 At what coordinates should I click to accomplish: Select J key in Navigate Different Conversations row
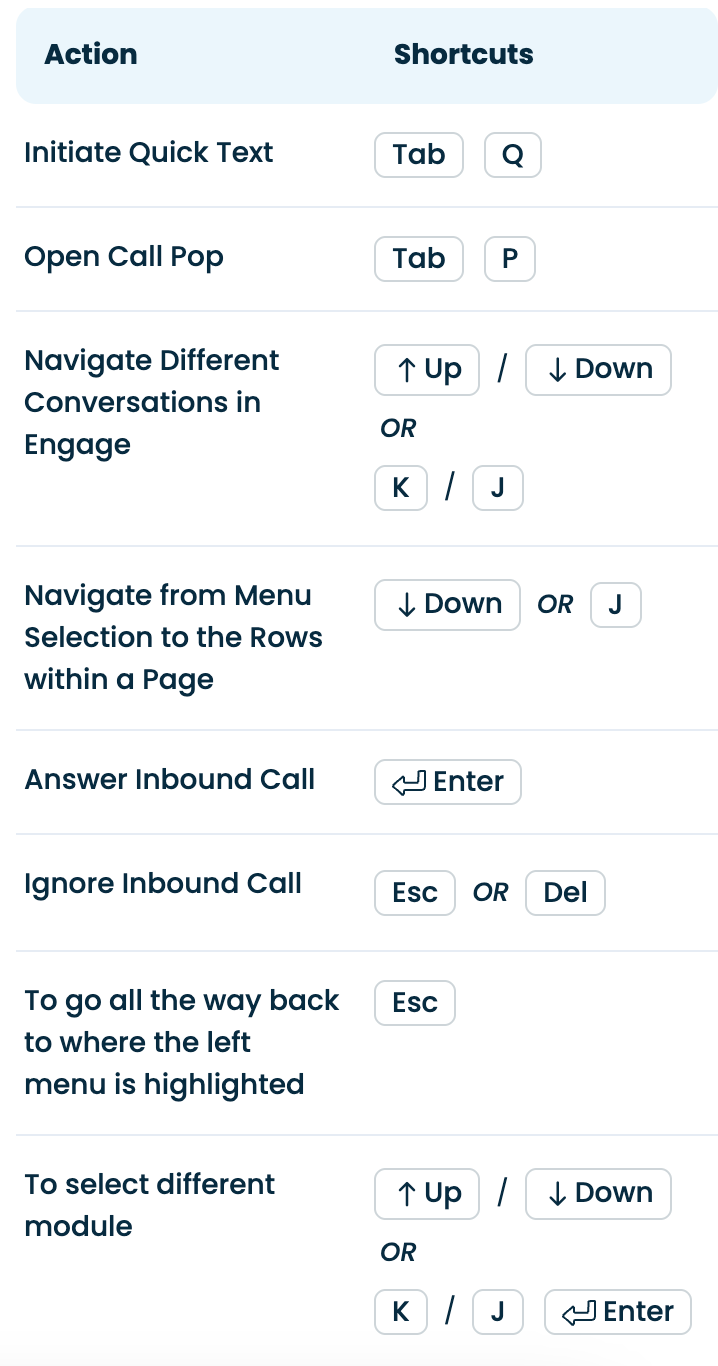tap(497, 489)
